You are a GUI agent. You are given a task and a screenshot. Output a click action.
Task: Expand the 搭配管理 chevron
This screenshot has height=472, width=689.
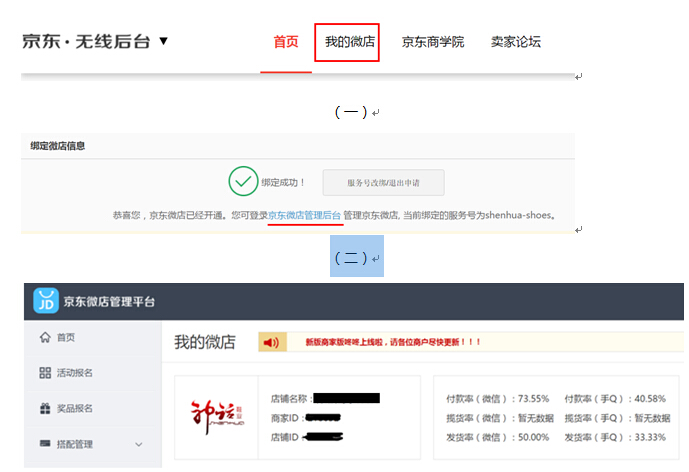click(x=139, y=444)
